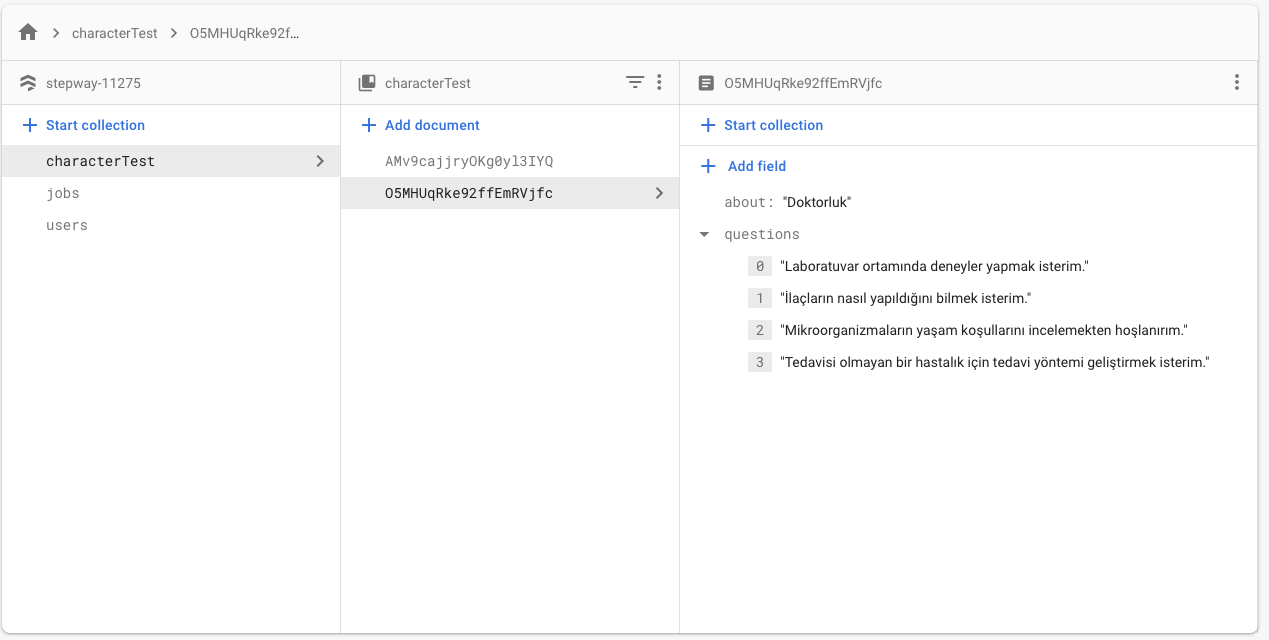Collapse the questions array field
1269x640 pixels.
coord(704,235)
